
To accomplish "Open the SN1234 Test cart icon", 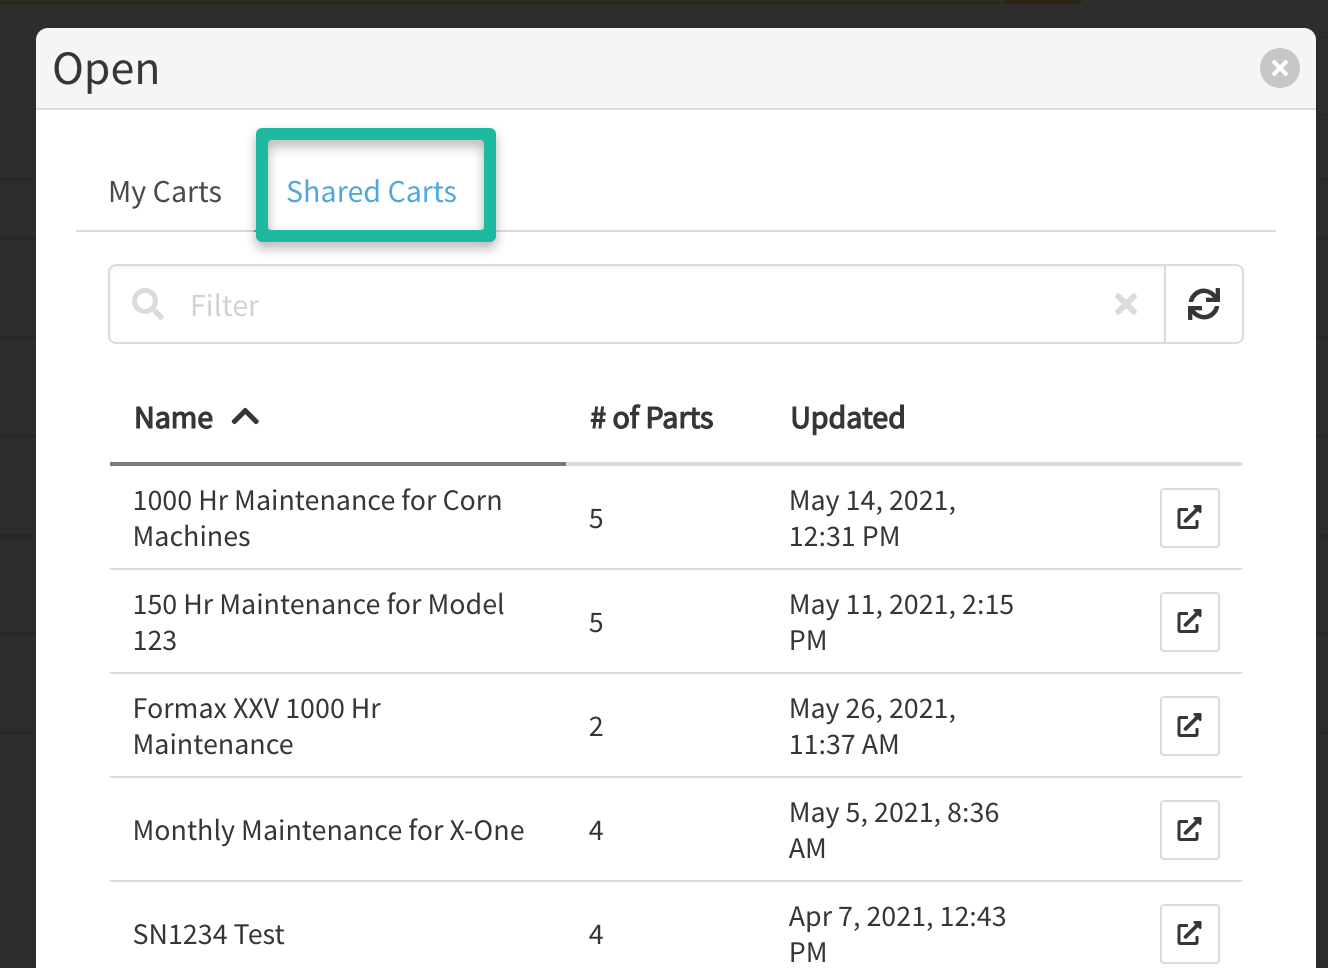I will (1189, 934).
